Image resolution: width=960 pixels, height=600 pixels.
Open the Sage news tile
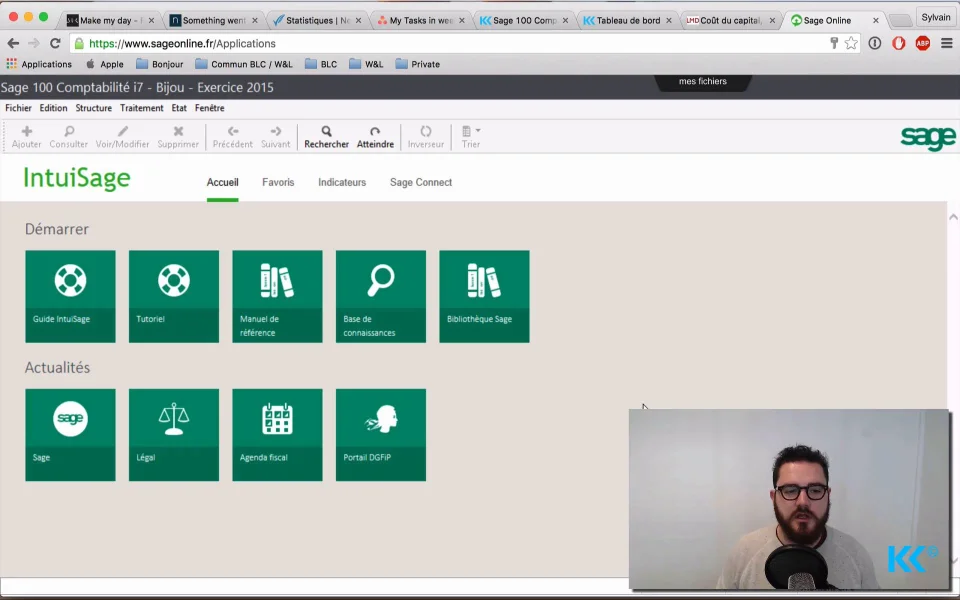[70, 435]
